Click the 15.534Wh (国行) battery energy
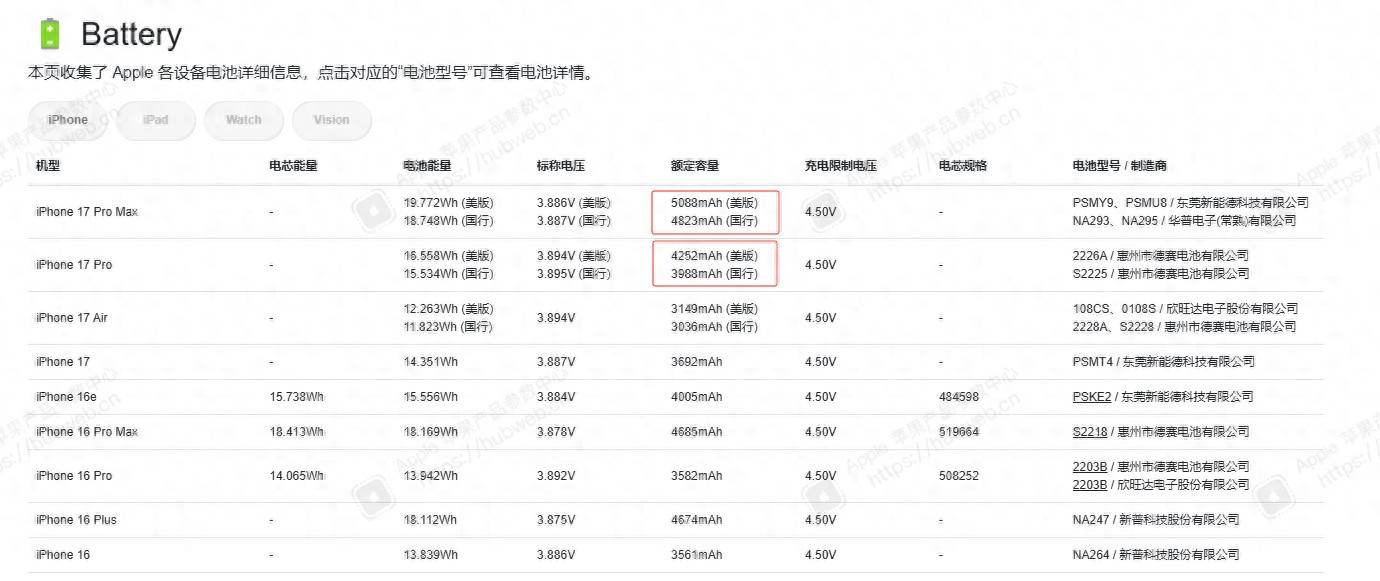 click(448, 274)
